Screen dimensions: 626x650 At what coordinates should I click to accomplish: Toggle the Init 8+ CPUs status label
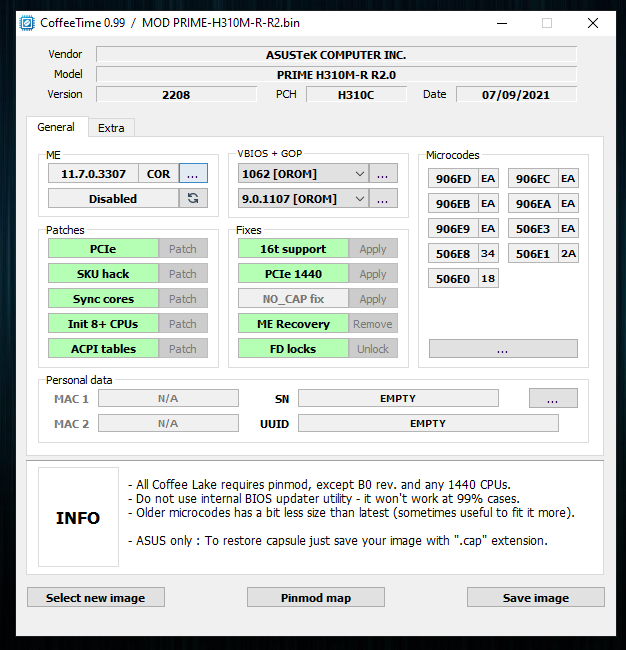tap(103, 323)
